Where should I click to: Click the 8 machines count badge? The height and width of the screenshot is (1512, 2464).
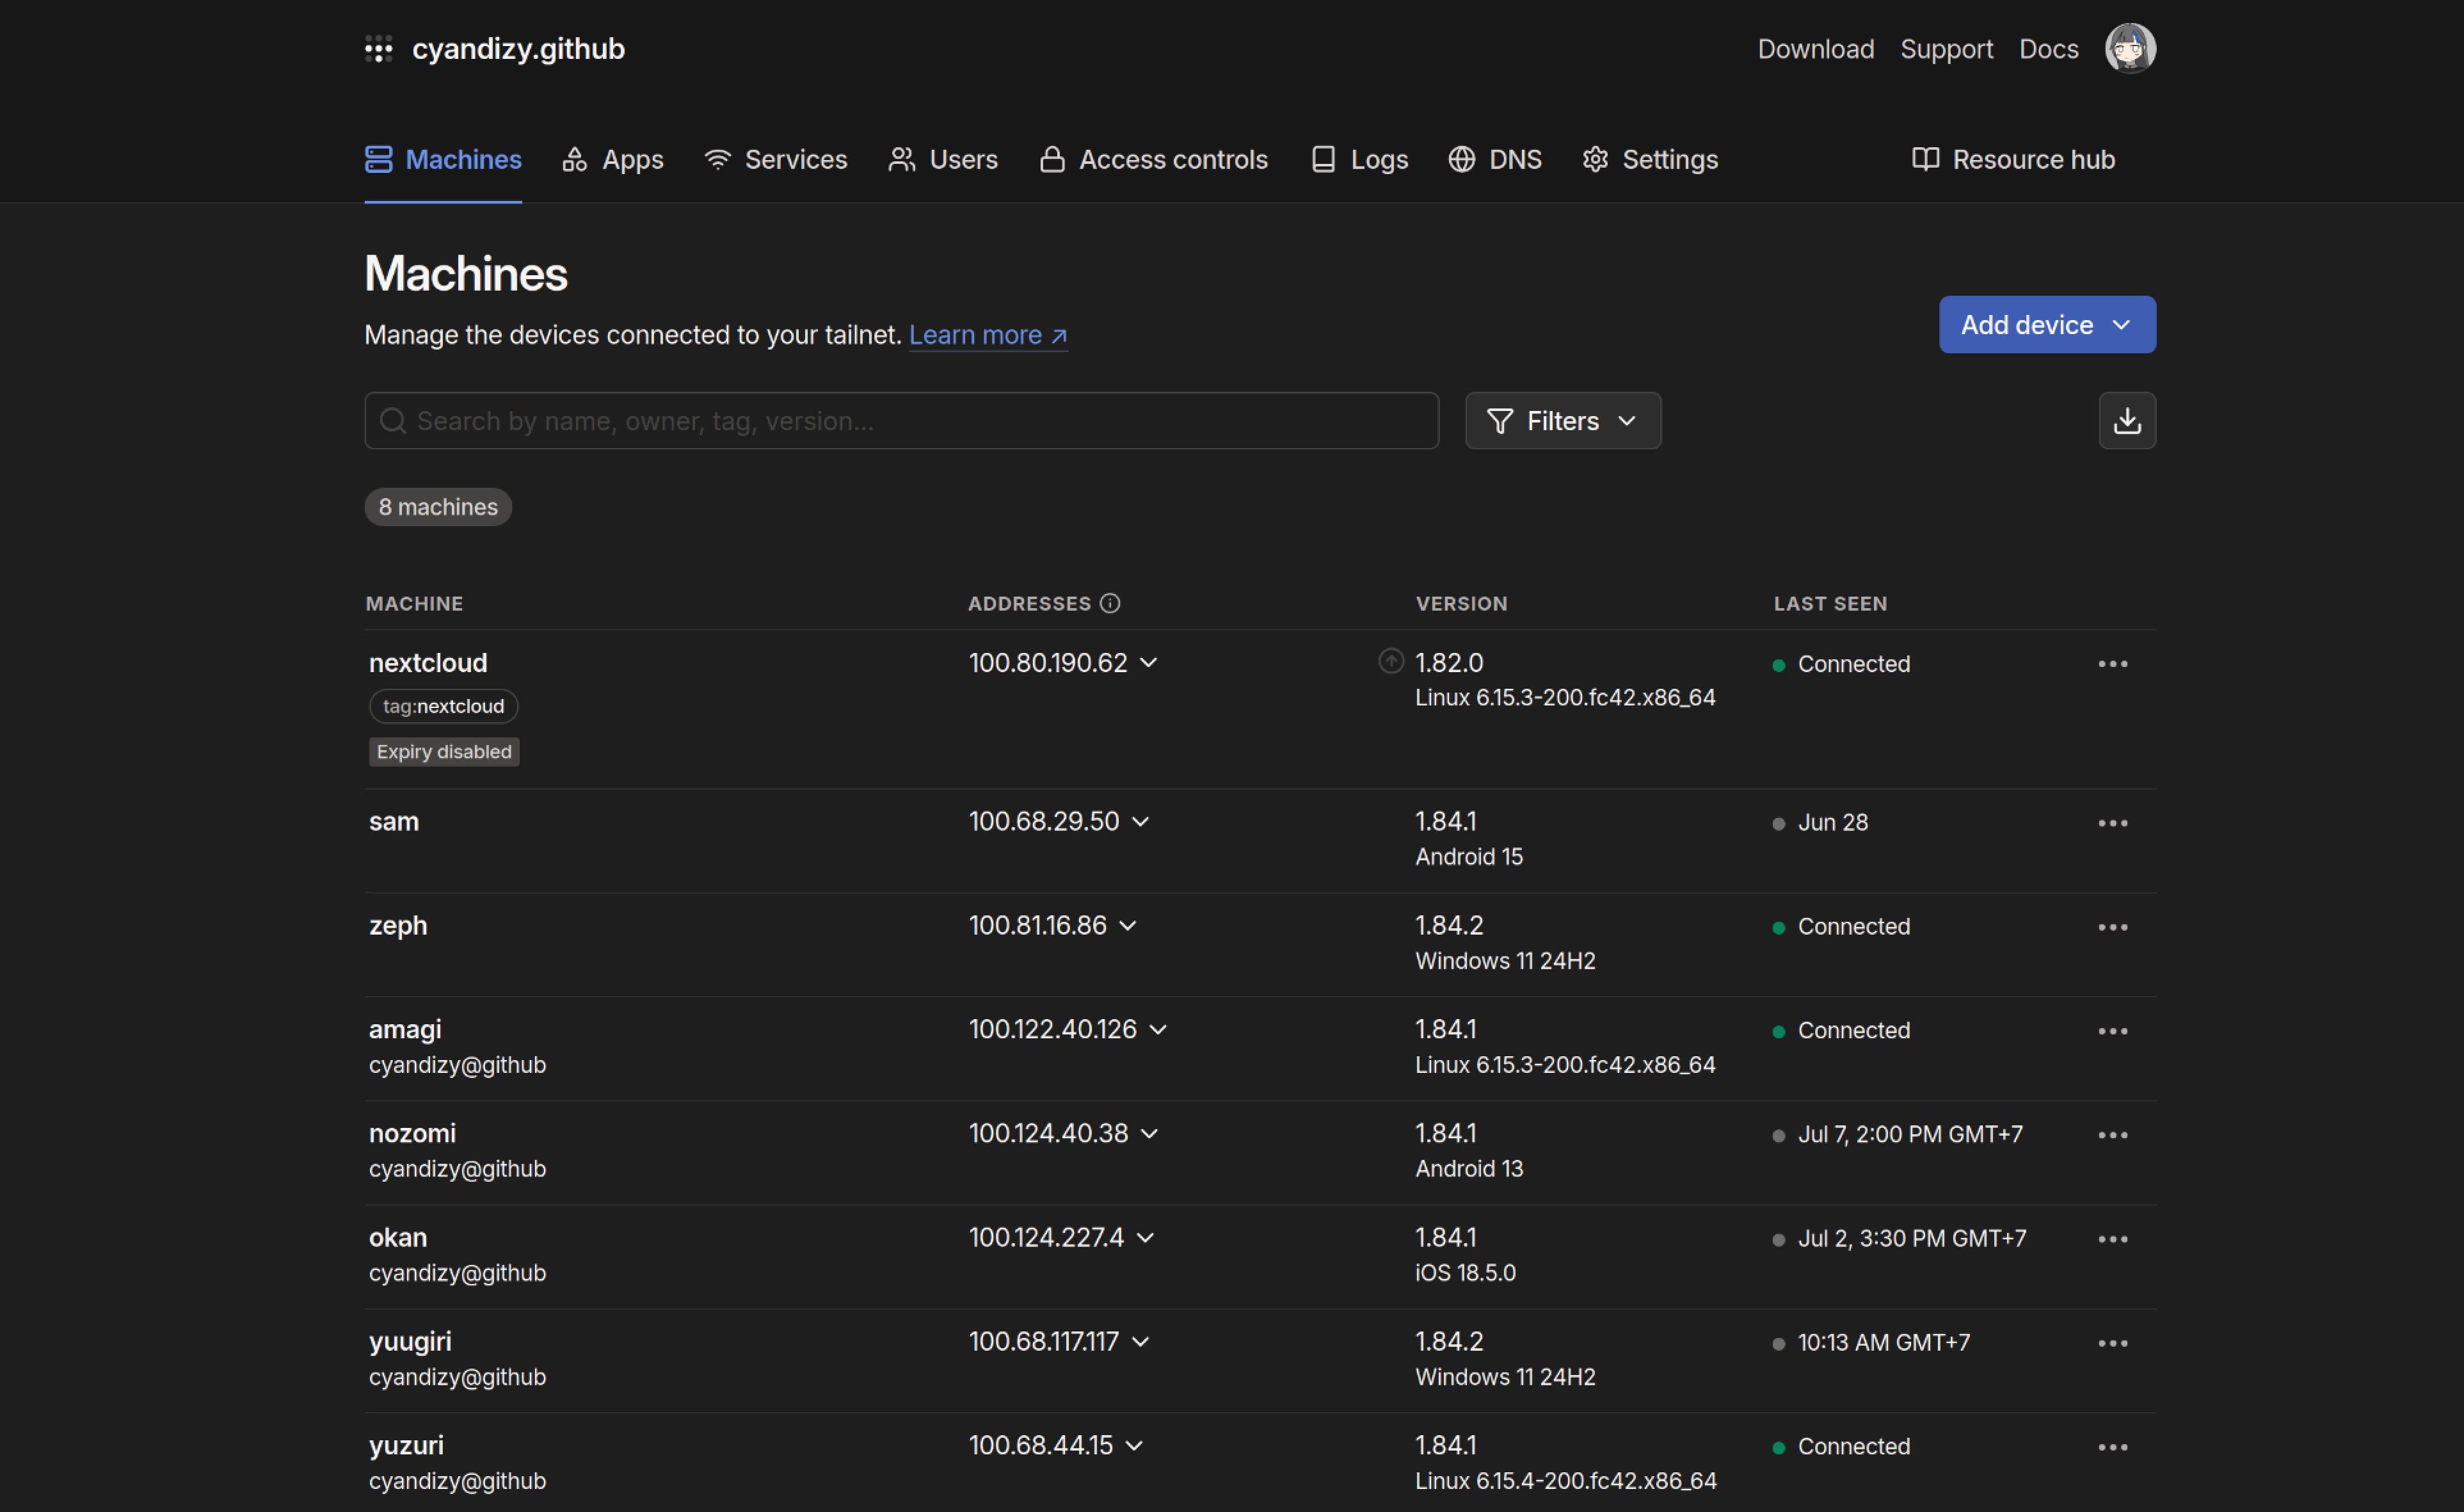(x=438, y=507)
